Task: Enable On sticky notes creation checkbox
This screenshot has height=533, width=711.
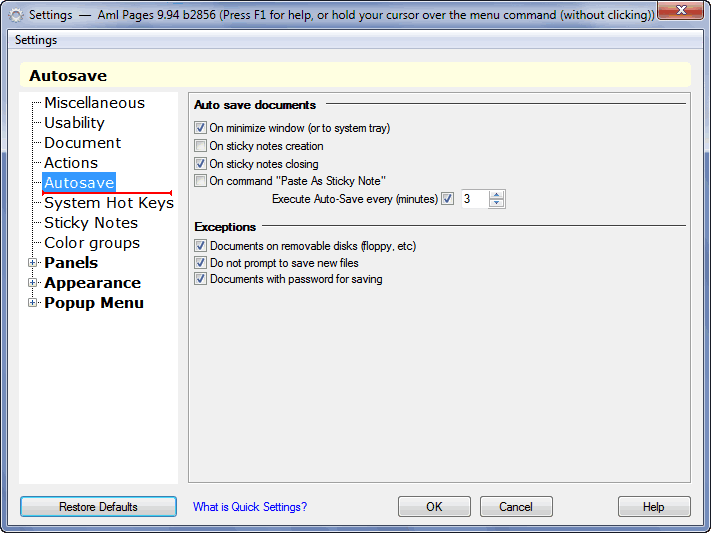Action: pos(200,146)
